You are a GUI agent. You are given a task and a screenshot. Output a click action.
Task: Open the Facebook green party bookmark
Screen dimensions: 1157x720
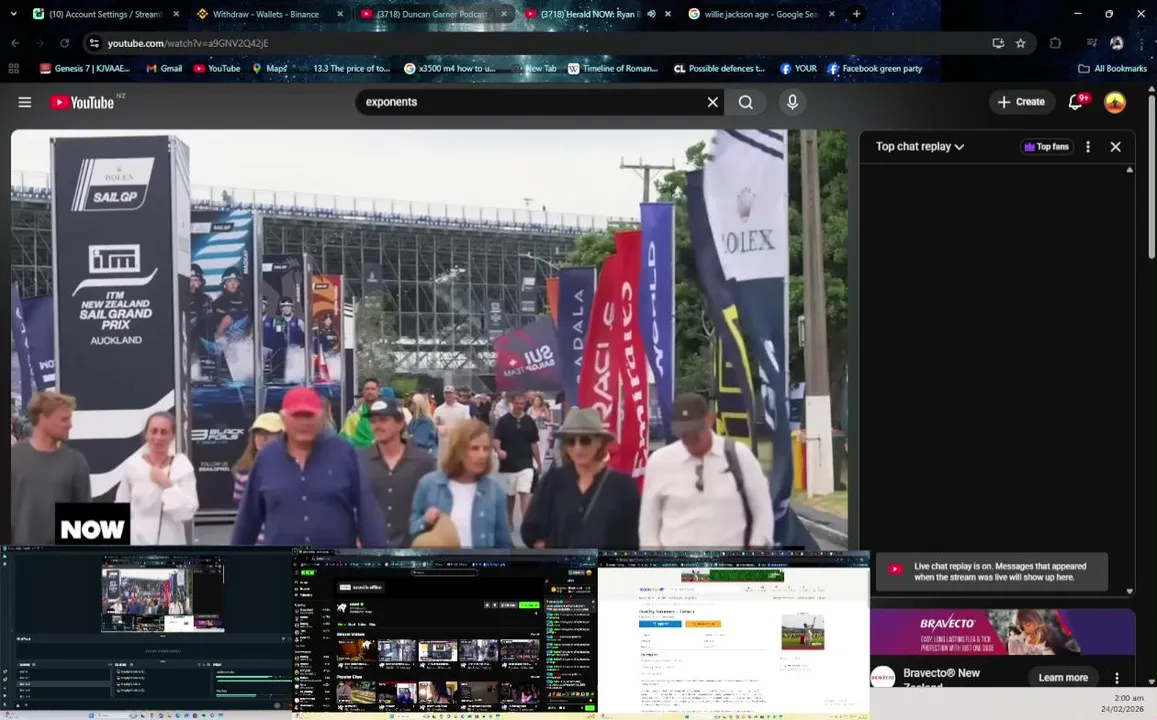pyautogui.click(x=875, y=69)
